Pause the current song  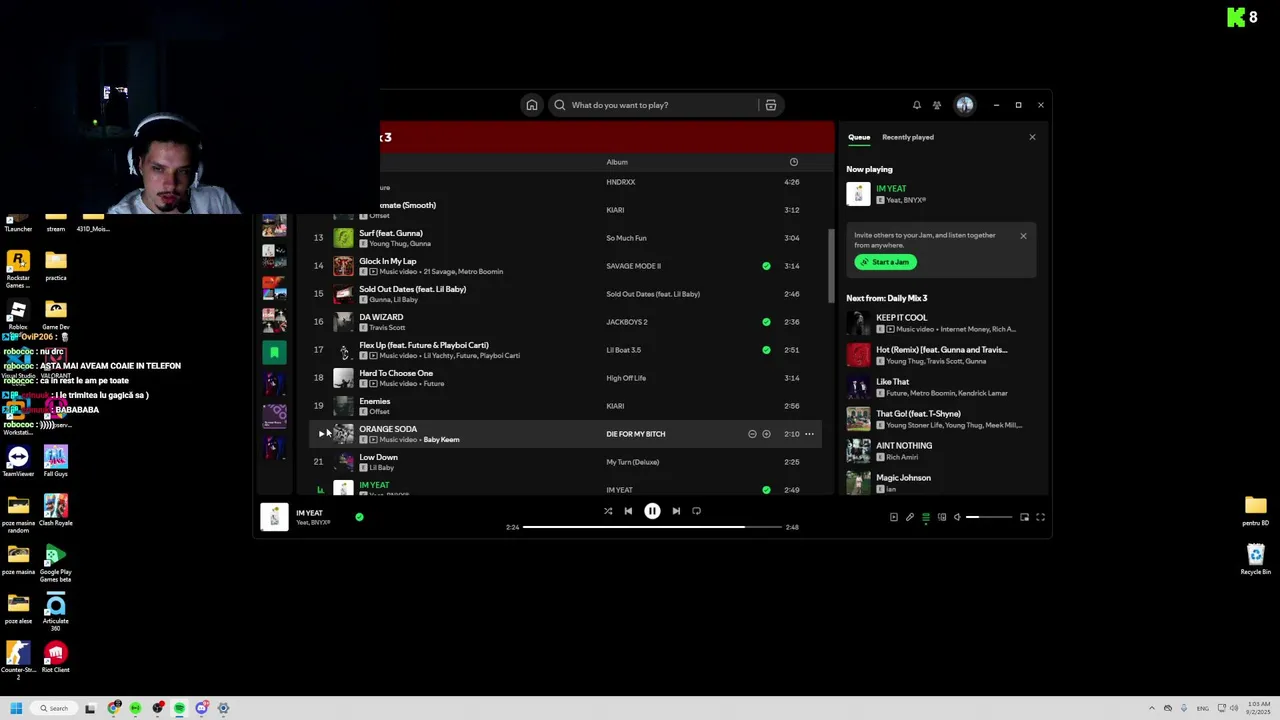tap(652, 511)
